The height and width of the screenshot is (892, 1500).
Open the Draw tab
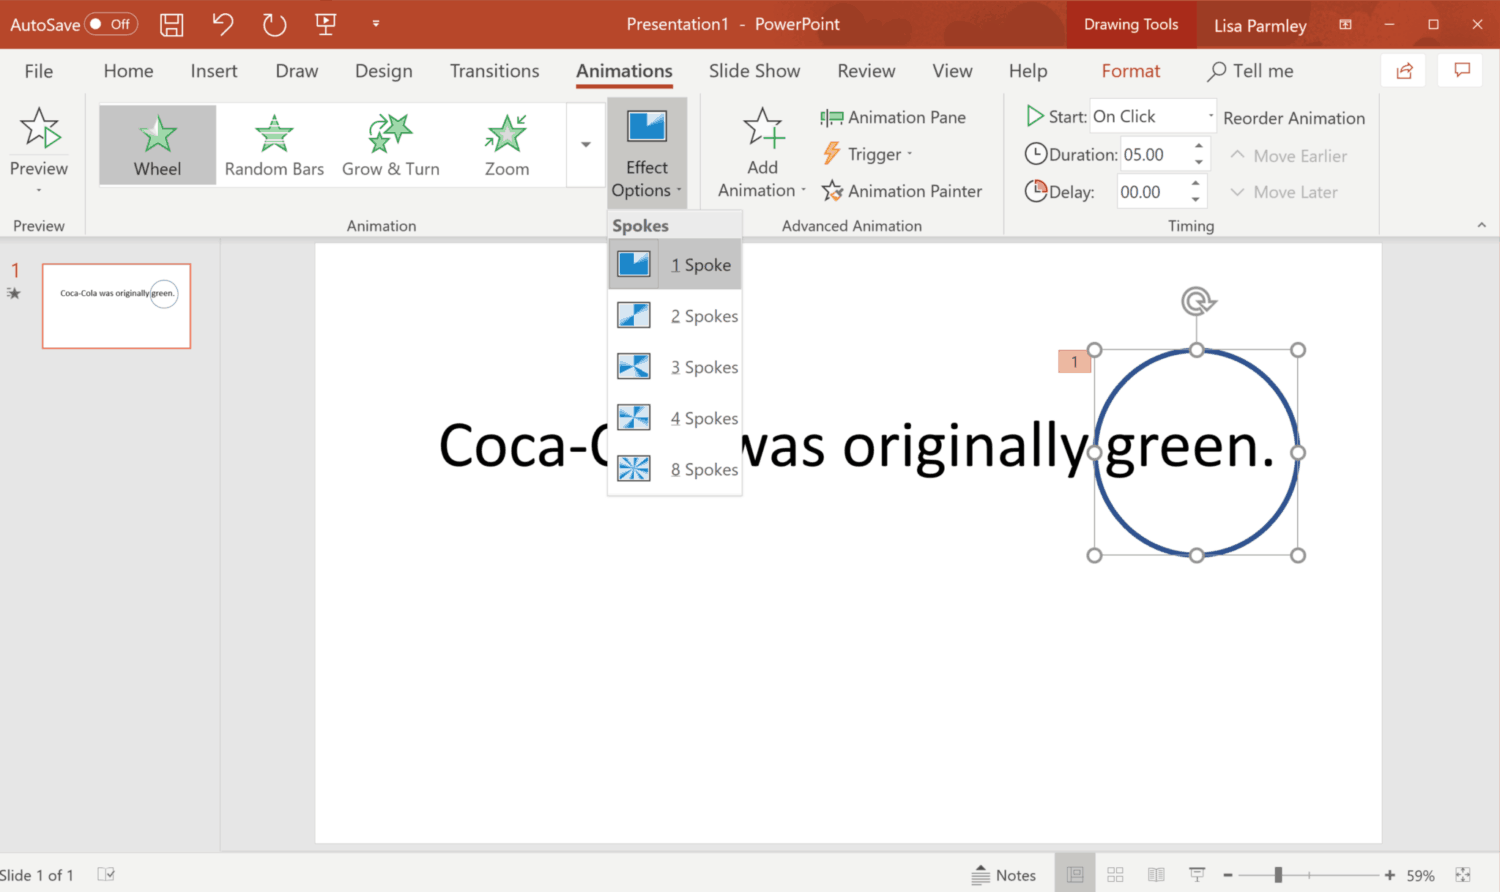pos(297,71)
